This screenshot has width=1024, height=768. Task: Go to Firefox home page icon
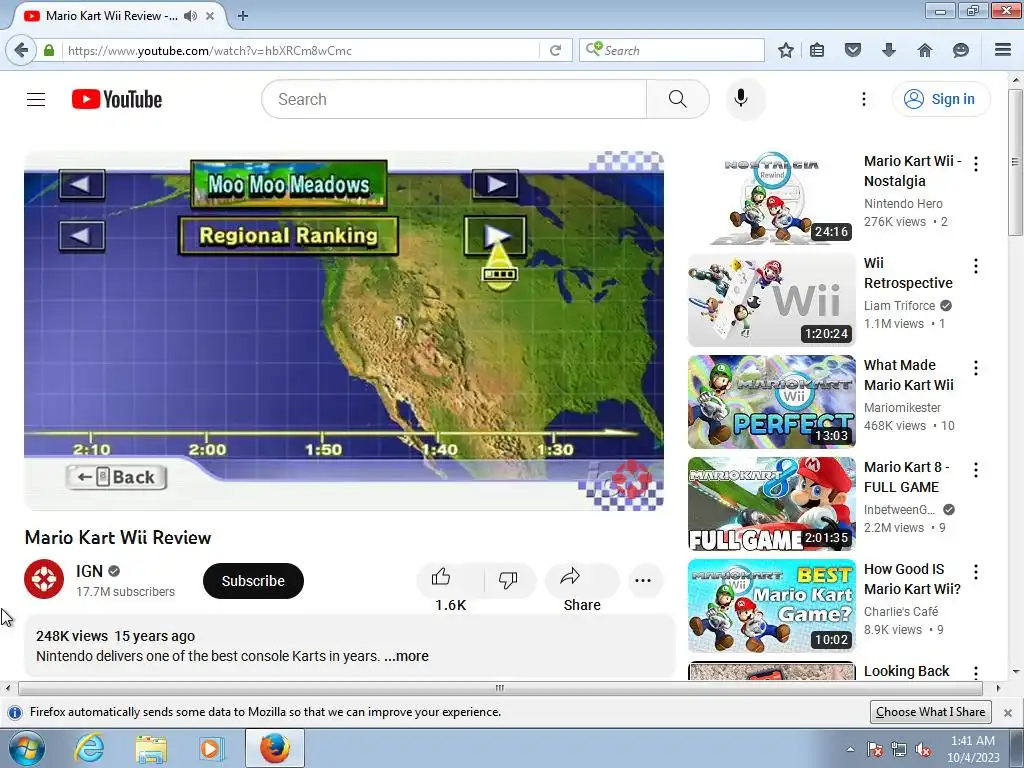925,50
